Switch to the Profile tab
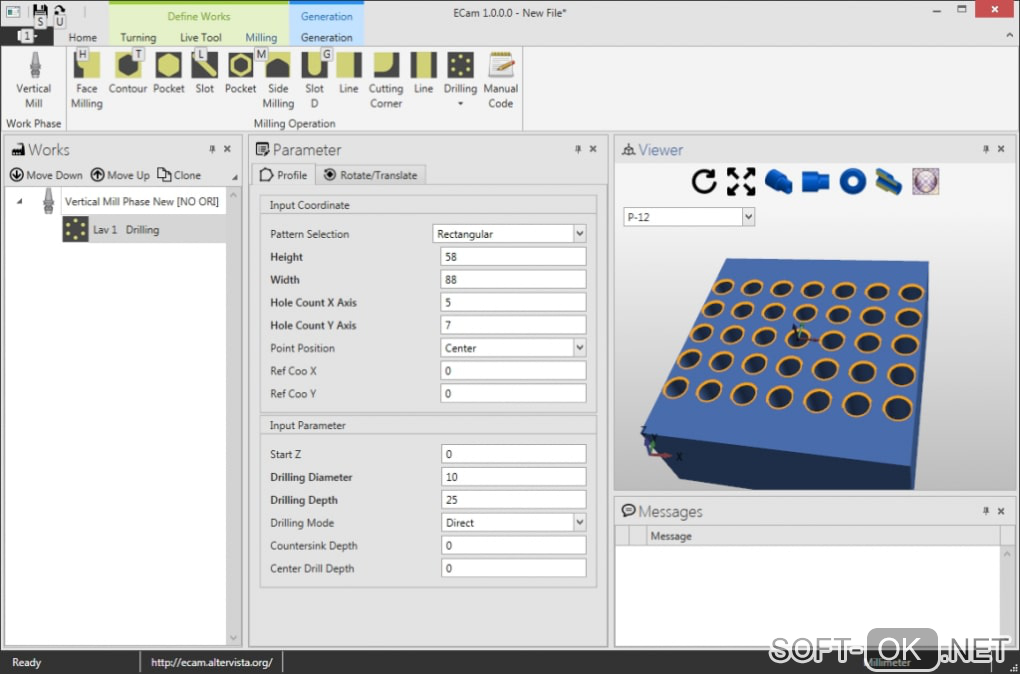This screenshot has height=674, width=1020. click(x=284, y=175)
